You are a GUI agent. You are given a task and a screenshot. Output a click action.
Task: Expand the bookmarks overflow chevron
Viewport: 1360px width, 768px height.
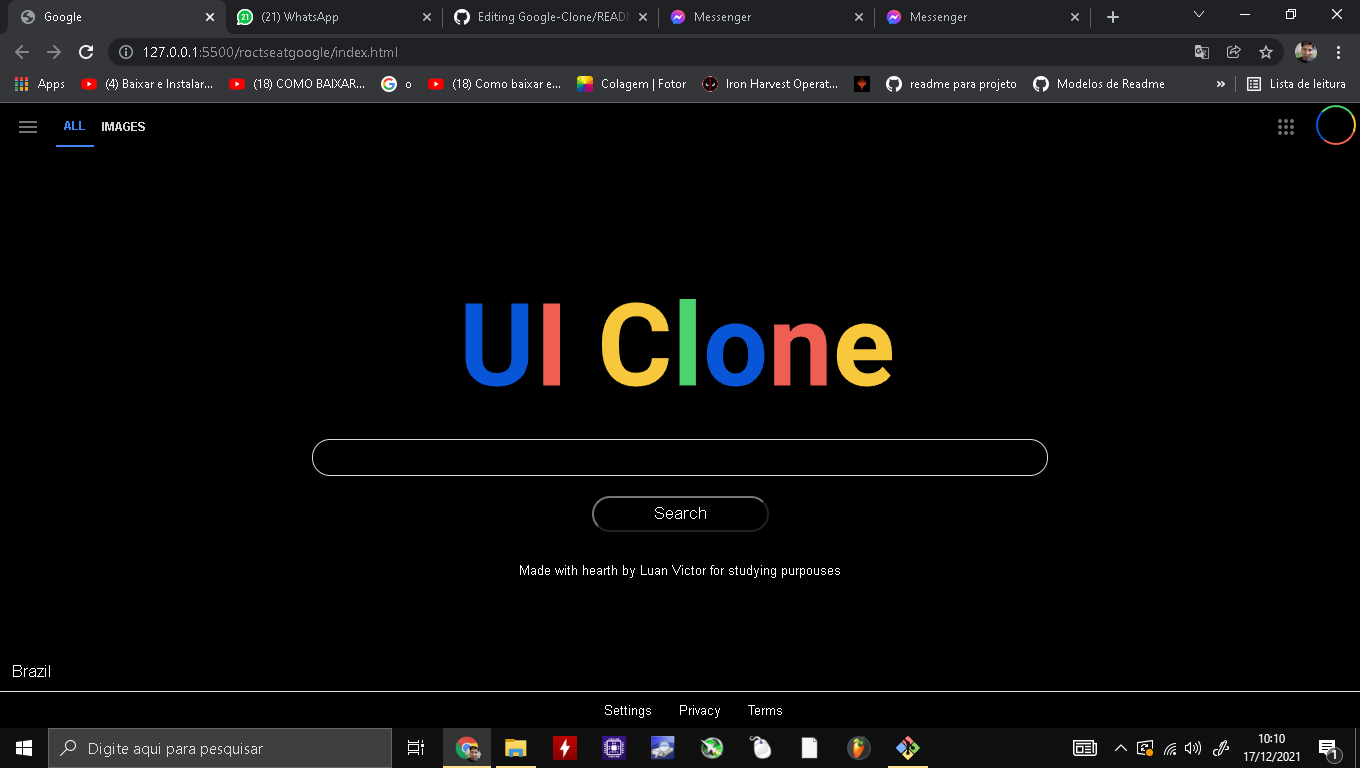point(1220,84)
